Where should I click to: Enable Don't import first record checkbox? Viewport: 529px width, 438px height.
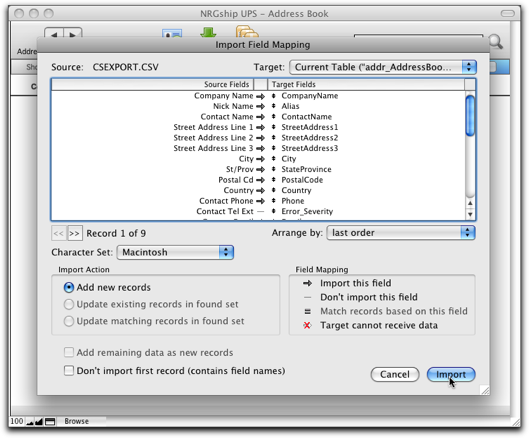(69, 371)
